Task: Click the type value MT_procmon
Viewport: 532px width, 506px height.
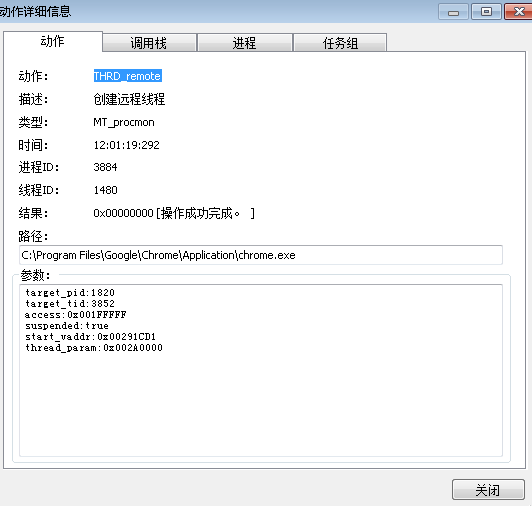Action: point(124,122)
